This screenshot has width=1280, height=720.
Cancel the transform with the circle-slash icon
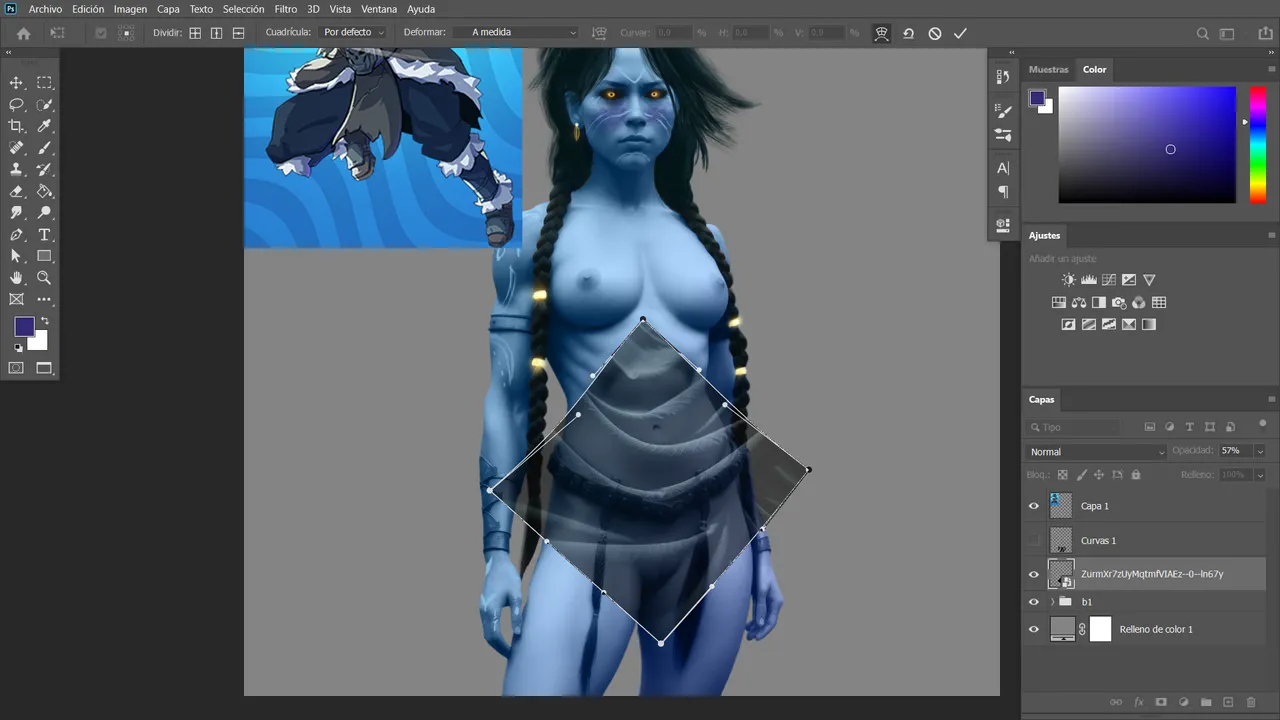click(x=934, y=33)
